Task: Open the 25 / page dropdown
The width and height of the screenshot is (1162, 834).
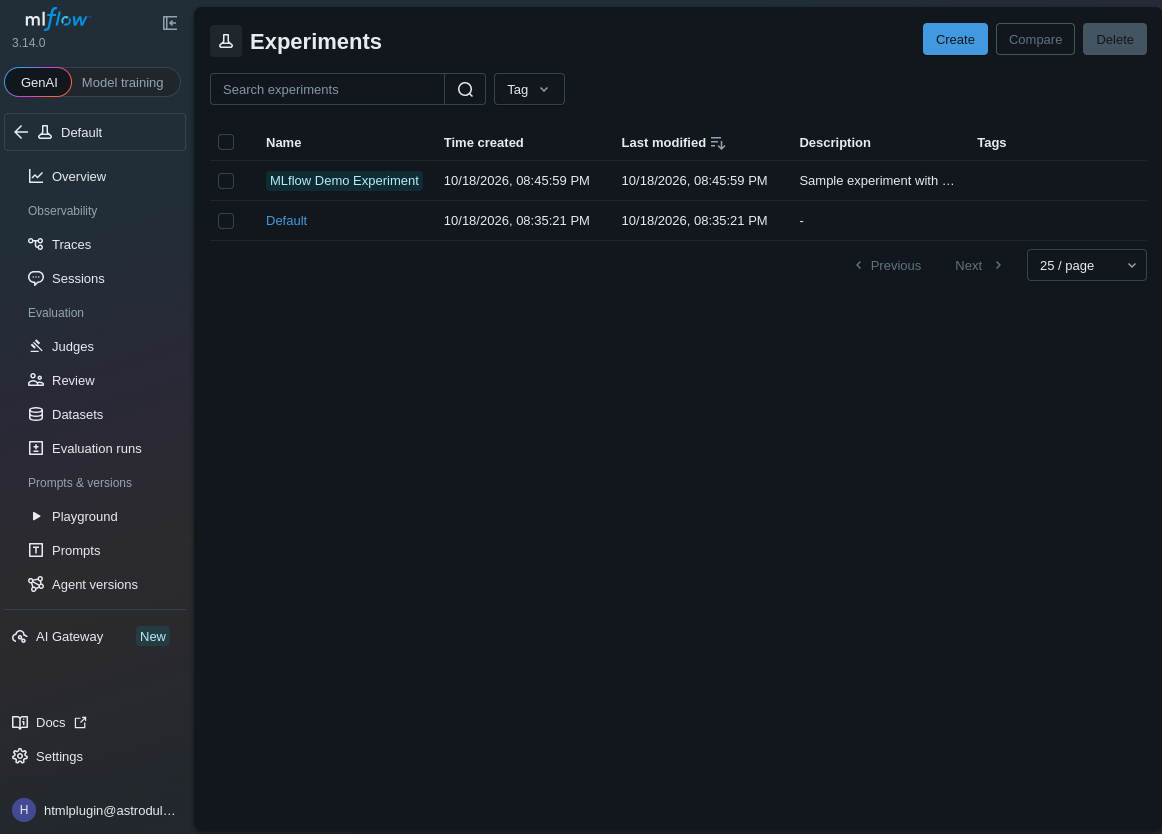Action: click(1086, 265)
